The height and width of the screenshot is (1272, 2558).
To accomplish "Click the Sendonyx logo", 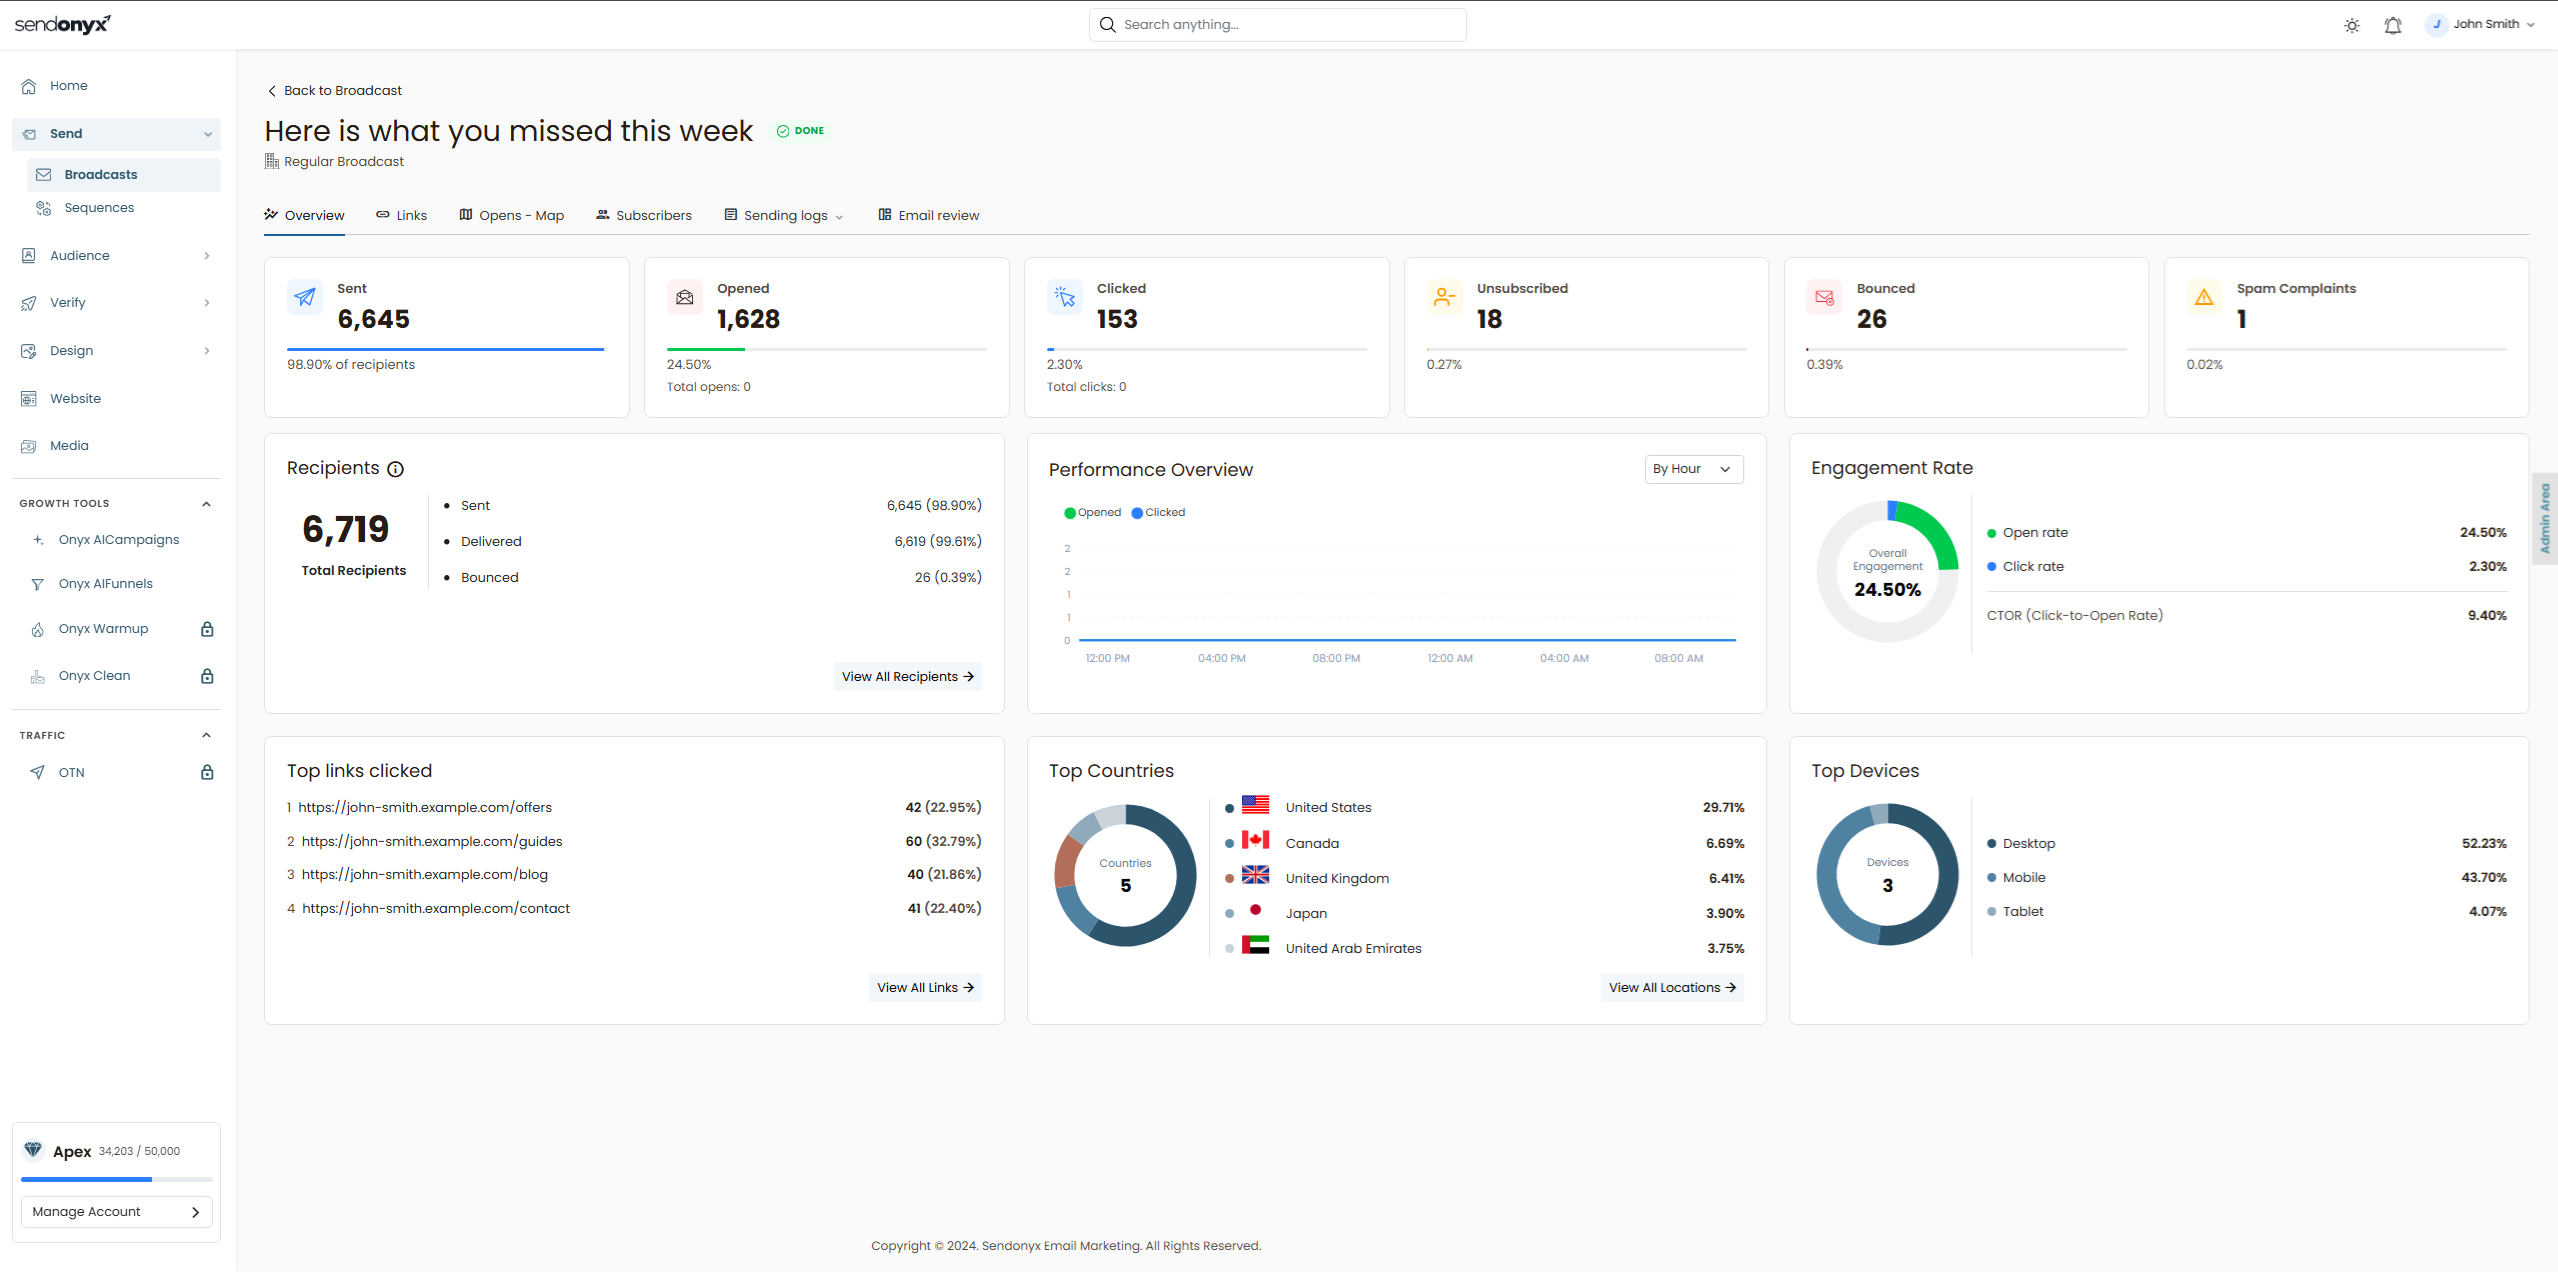I will pyautogui.click(x=63, y=24).
